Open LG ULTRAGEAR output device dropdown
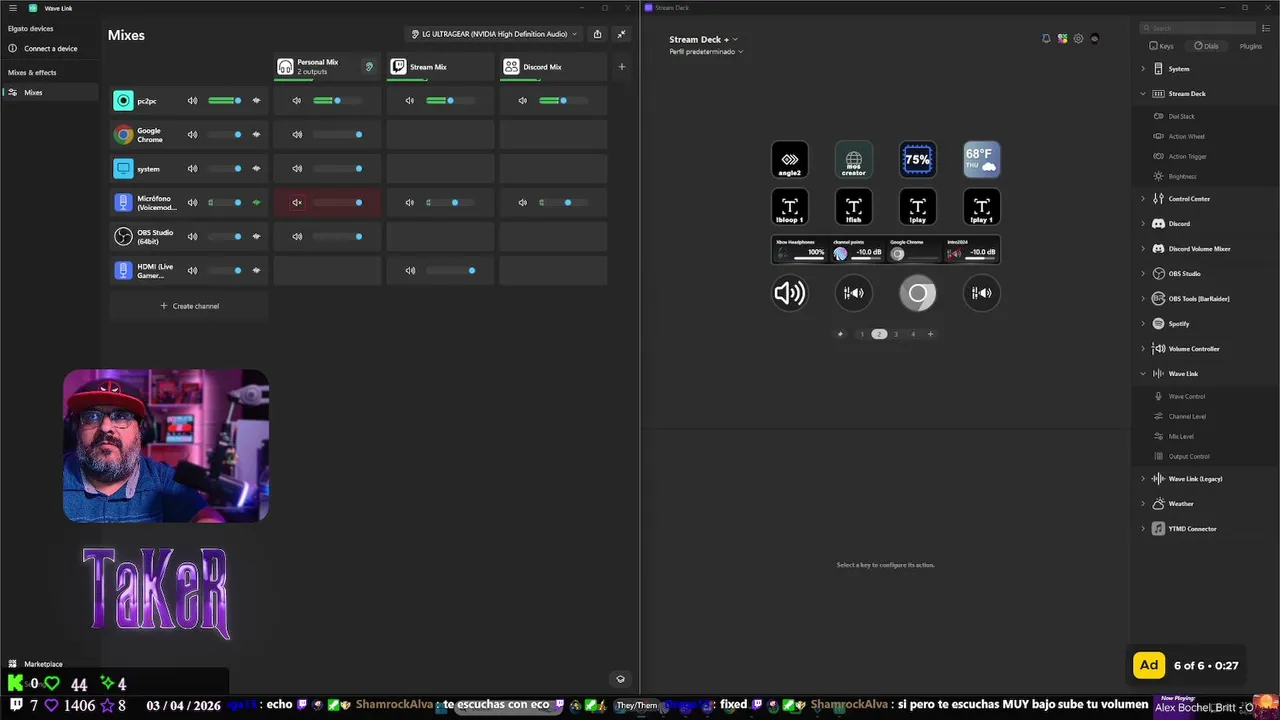Image resolution: width=1280 pixels, height=720 pixels. pyautogui.click(x=495, y=34)
